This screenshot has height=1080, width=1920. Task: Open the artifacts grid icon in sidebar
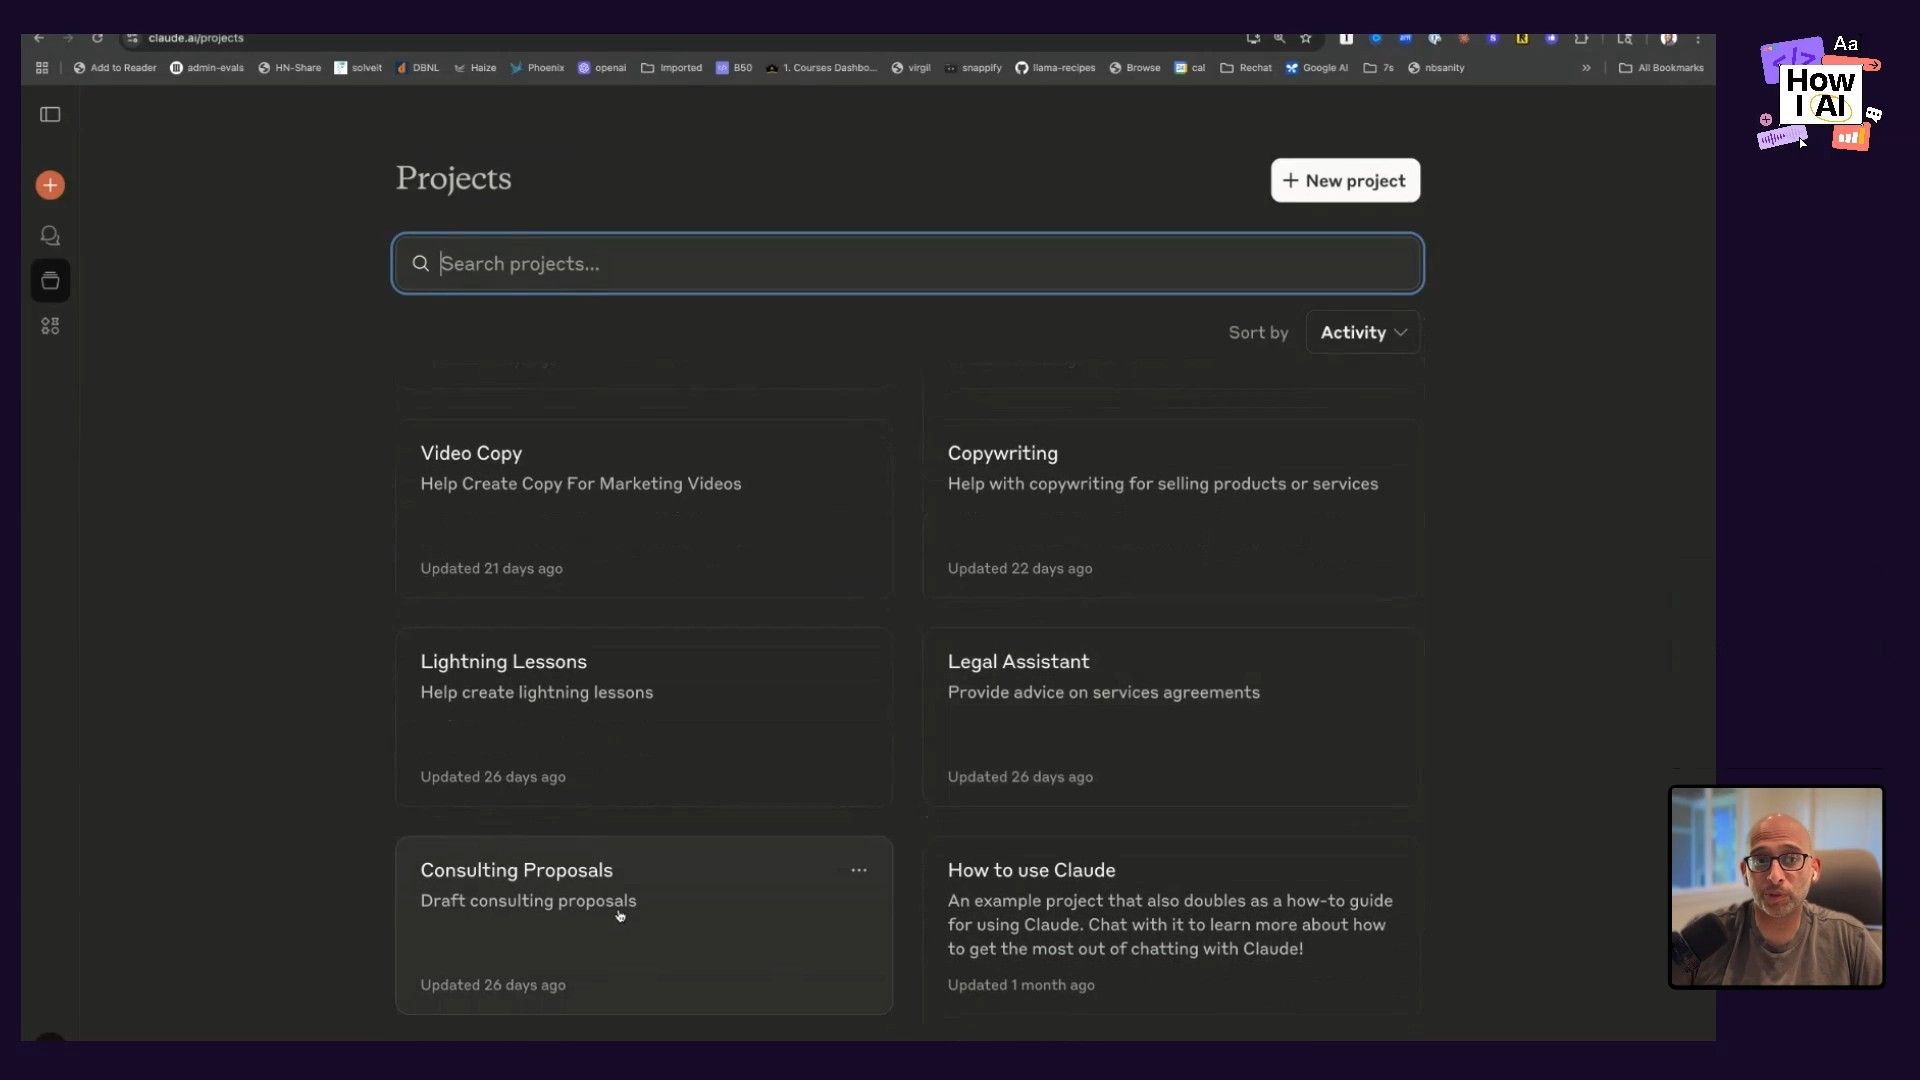coord(50,326)
